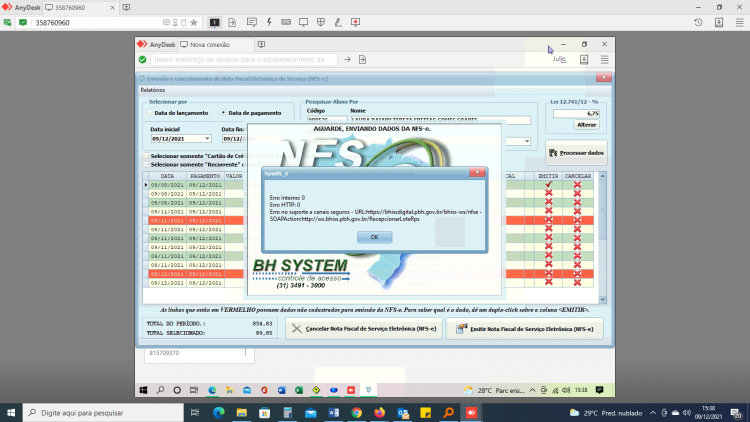The image size is (750, 422).
Task: Tick the Selecionar somente "Recorrente" checkbox
Action: pyautogui.click(x=146, y=165)
